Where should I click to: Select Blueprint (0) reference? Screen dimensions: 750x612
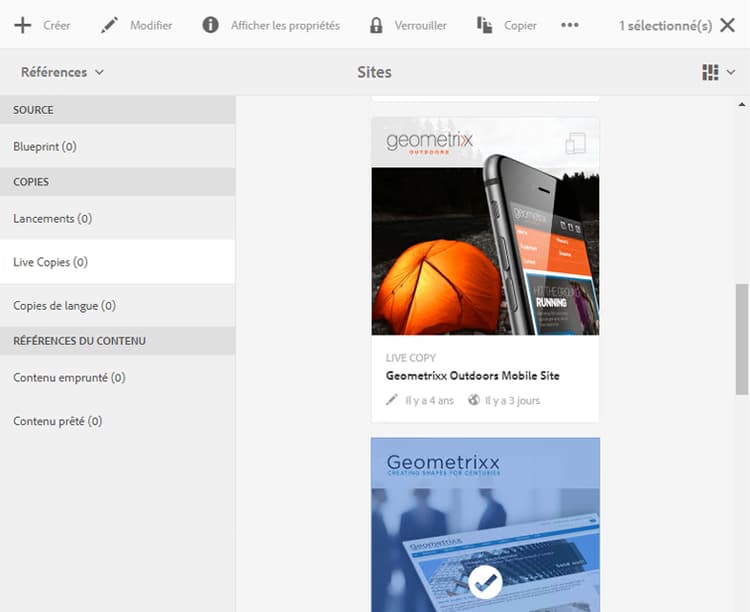coord(117,146)
